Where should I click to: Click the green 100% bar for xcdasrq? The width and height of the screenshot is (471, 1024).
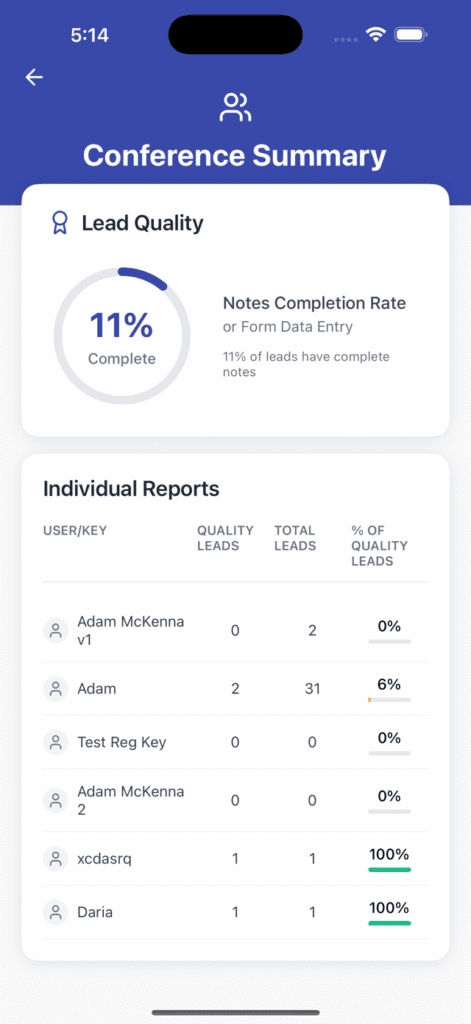pyautogui.click(x=389, y=869)
